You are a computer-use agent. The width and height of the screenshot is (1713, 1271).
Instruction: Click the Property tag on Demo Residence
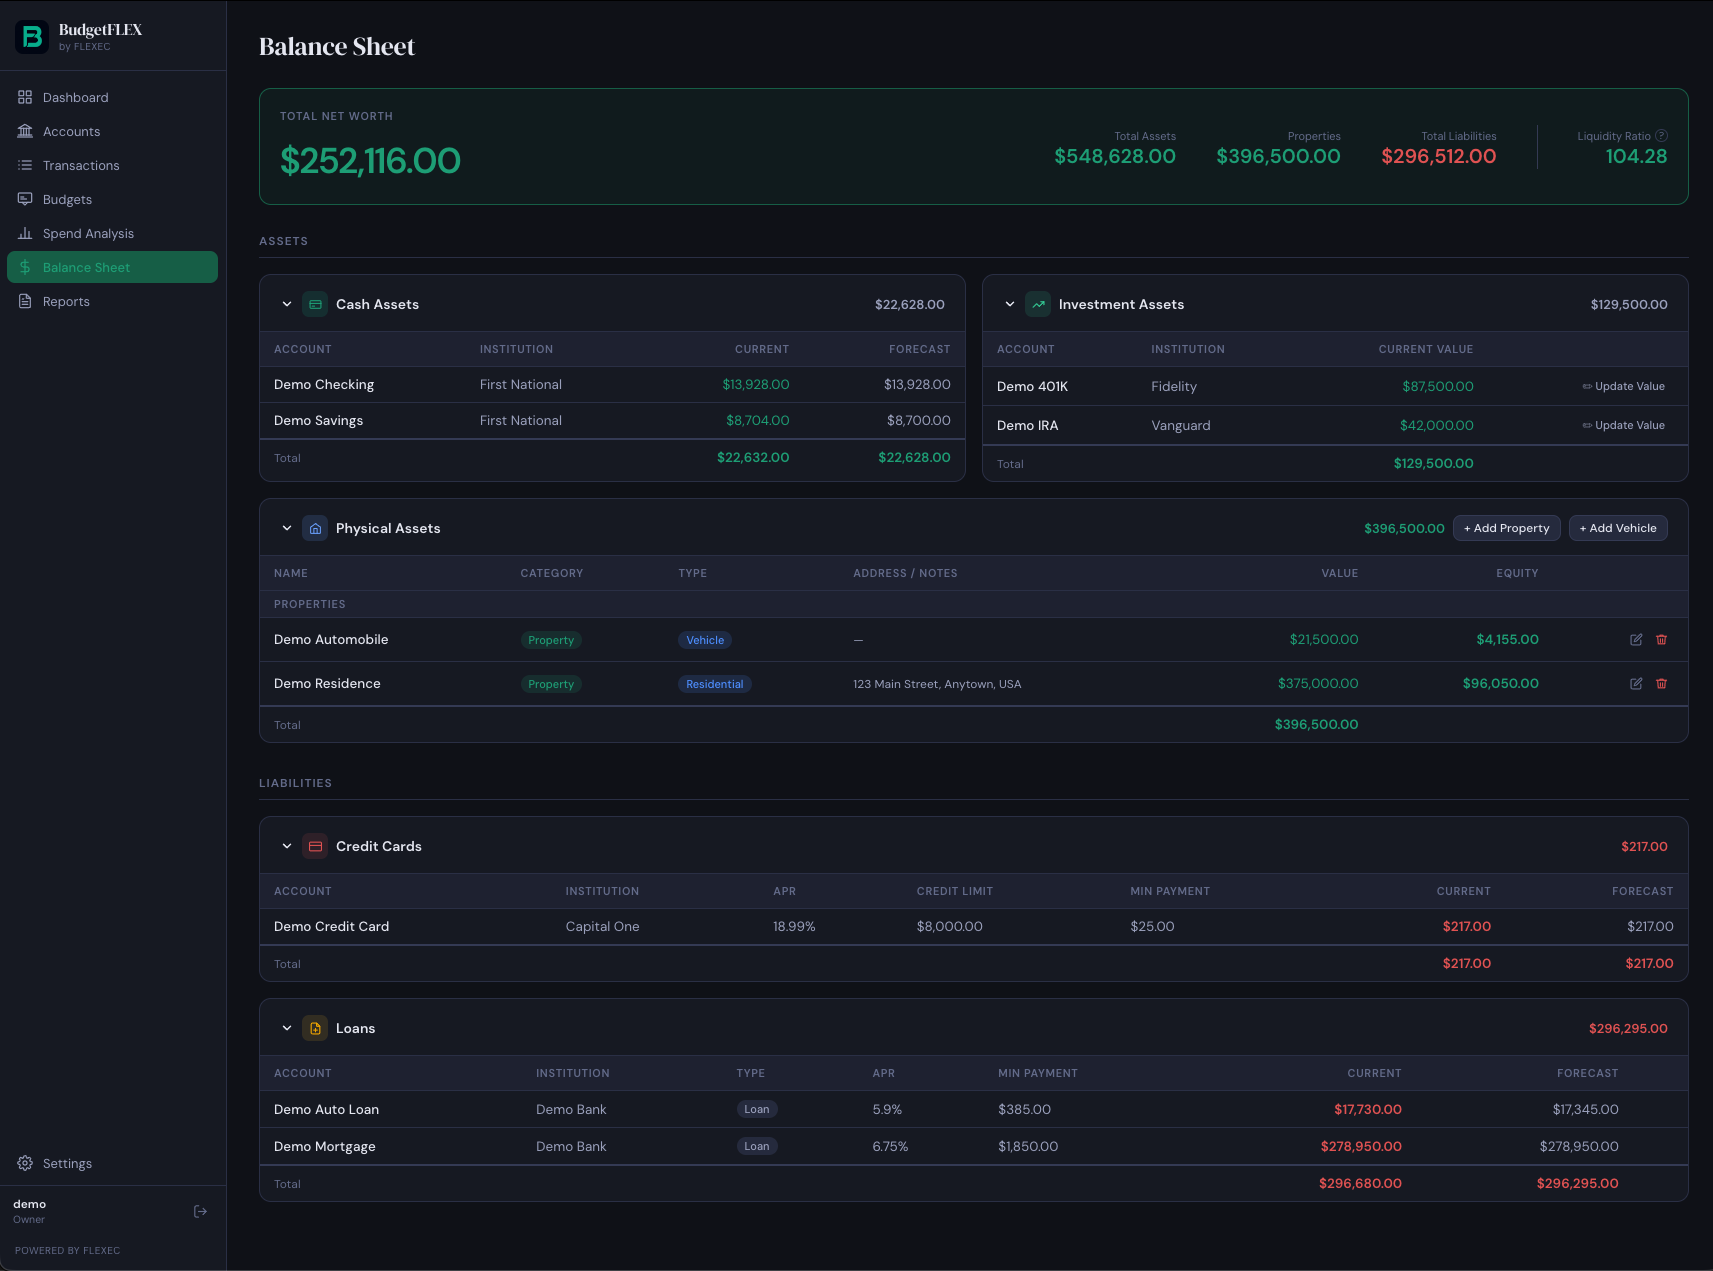(551, 684)
